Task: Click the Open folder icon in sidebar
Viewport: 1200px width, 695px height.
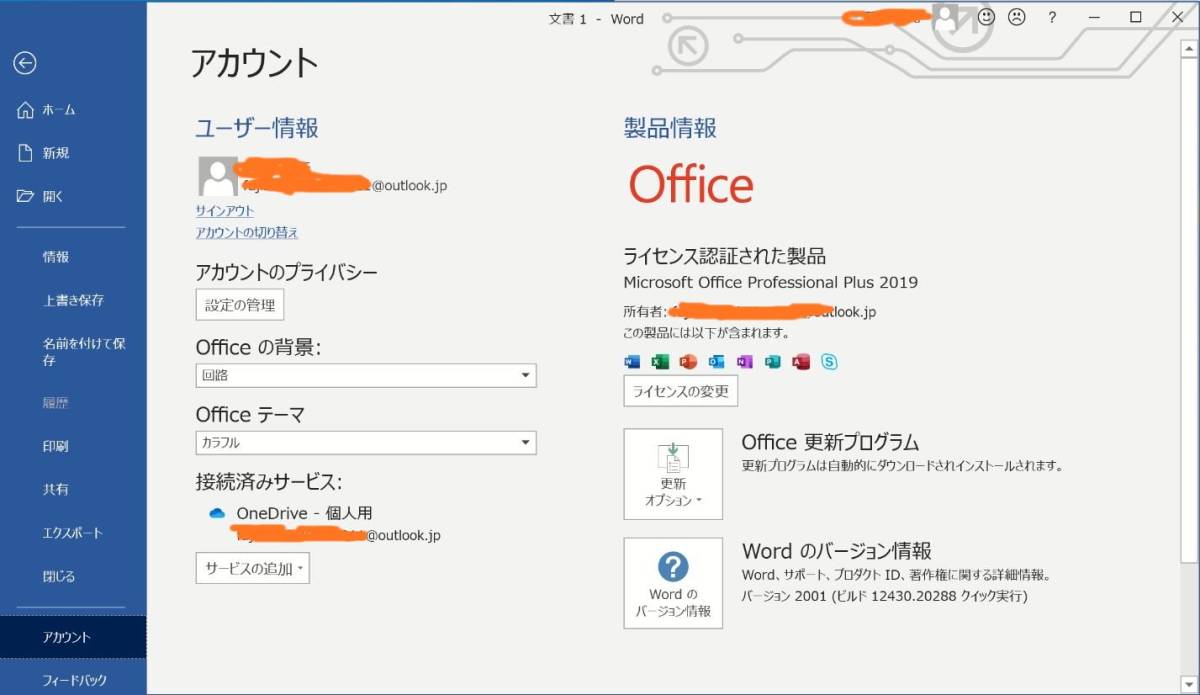Action: tap(26, 196)
